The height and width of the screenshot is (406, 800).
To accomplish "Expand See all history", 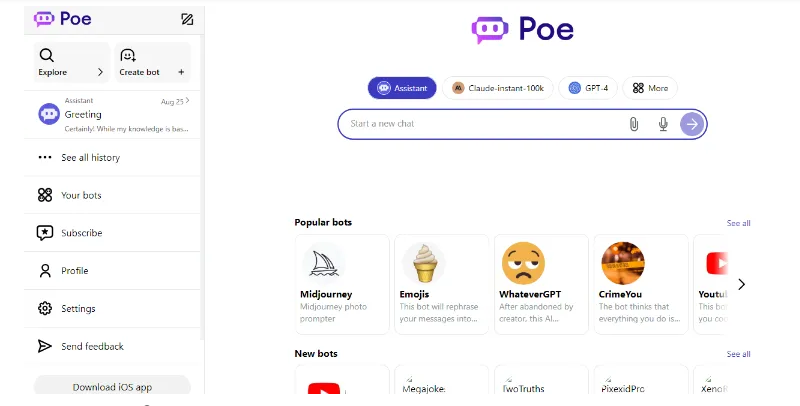I will 113,158.
